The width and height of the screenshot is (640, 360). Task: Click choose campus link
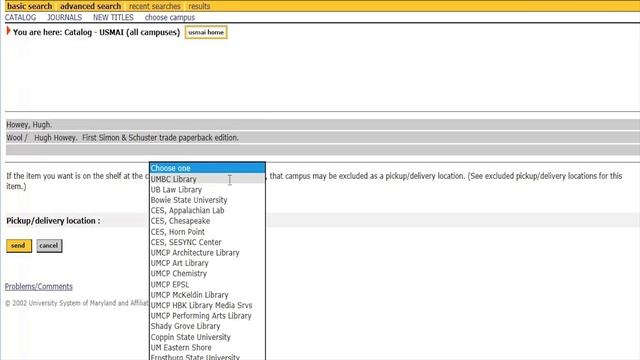click(170, 18)
